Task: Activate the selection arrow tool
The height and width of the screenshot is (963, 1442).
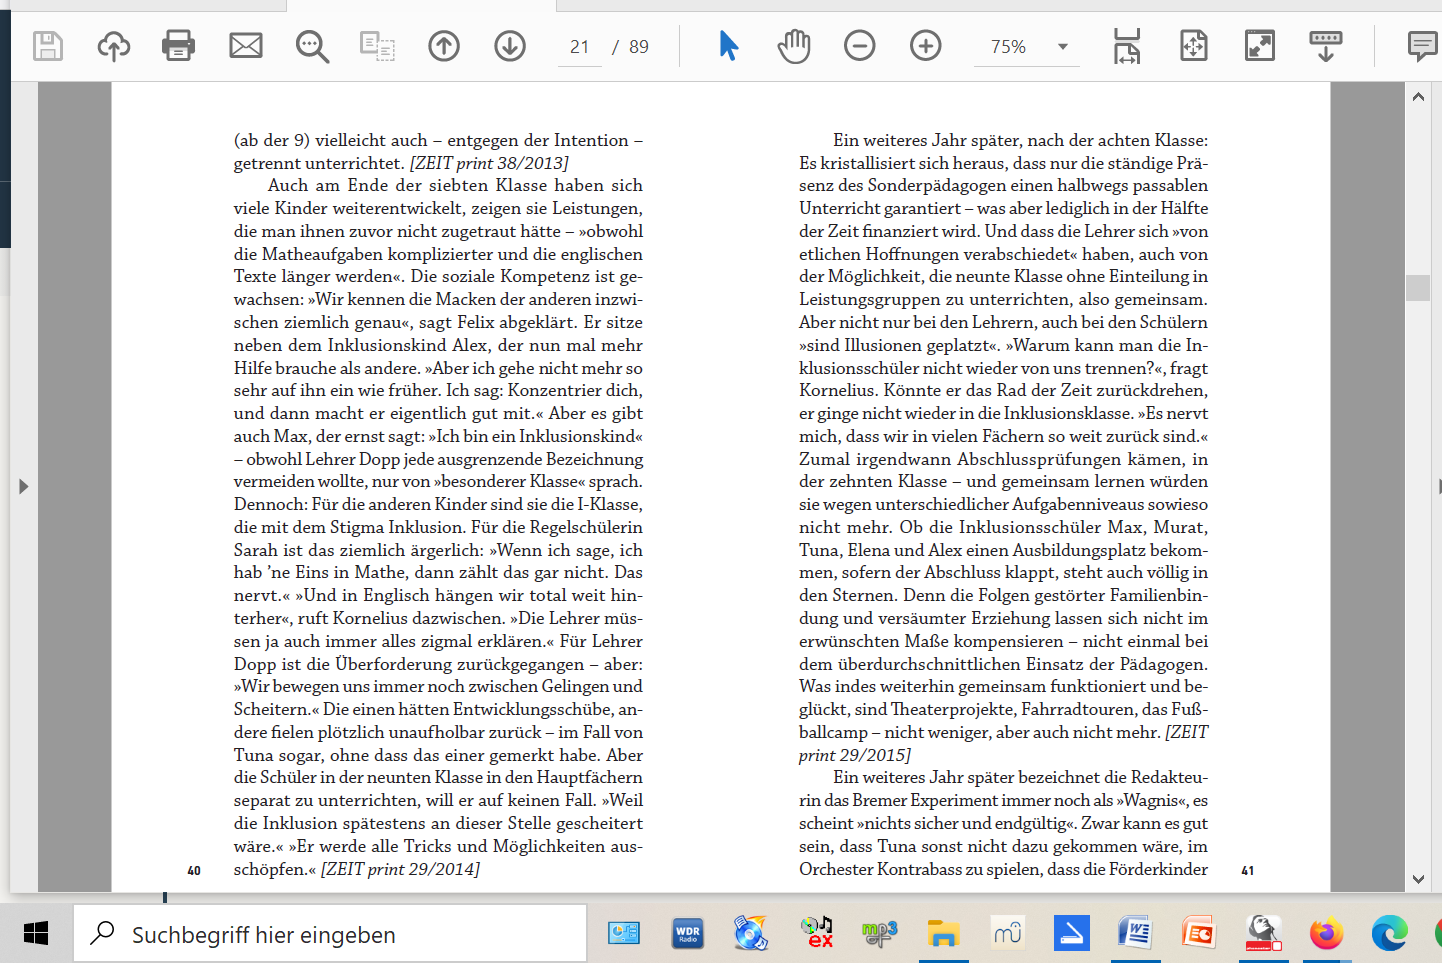Action: tap(728, 46)
